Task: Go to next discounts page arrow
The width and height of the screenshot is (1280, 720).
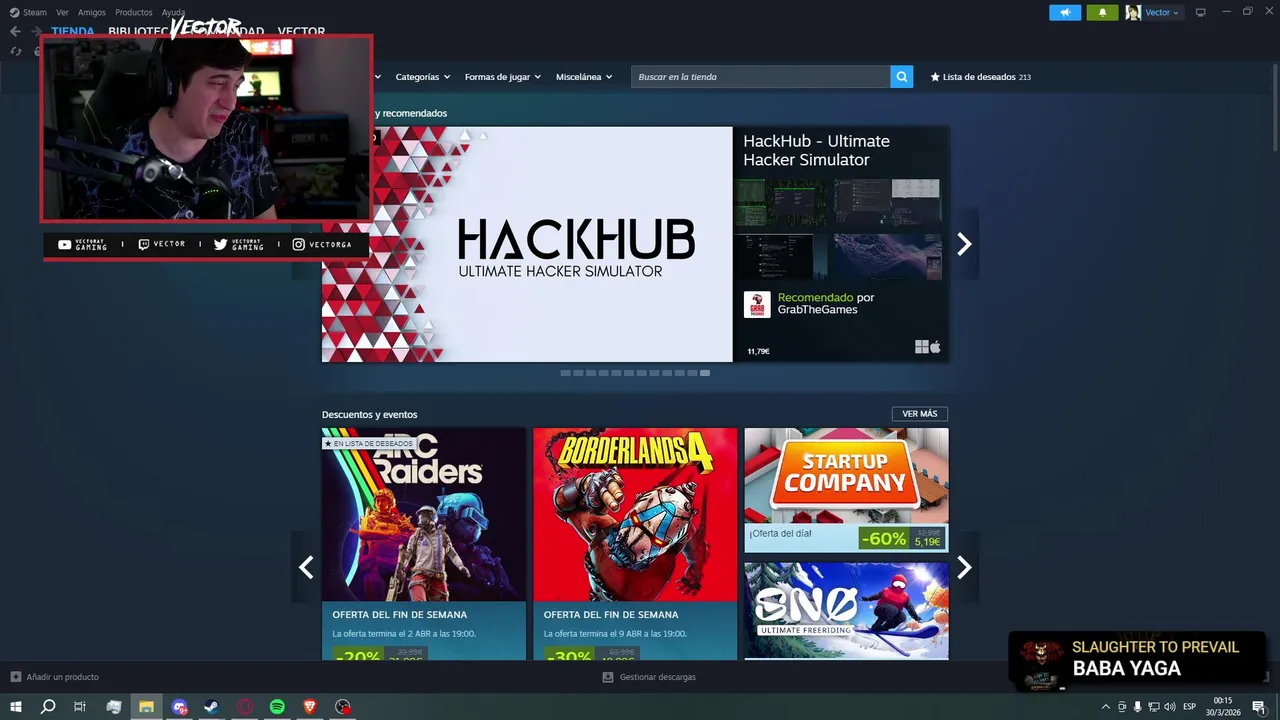Action: tap(964, 567)
